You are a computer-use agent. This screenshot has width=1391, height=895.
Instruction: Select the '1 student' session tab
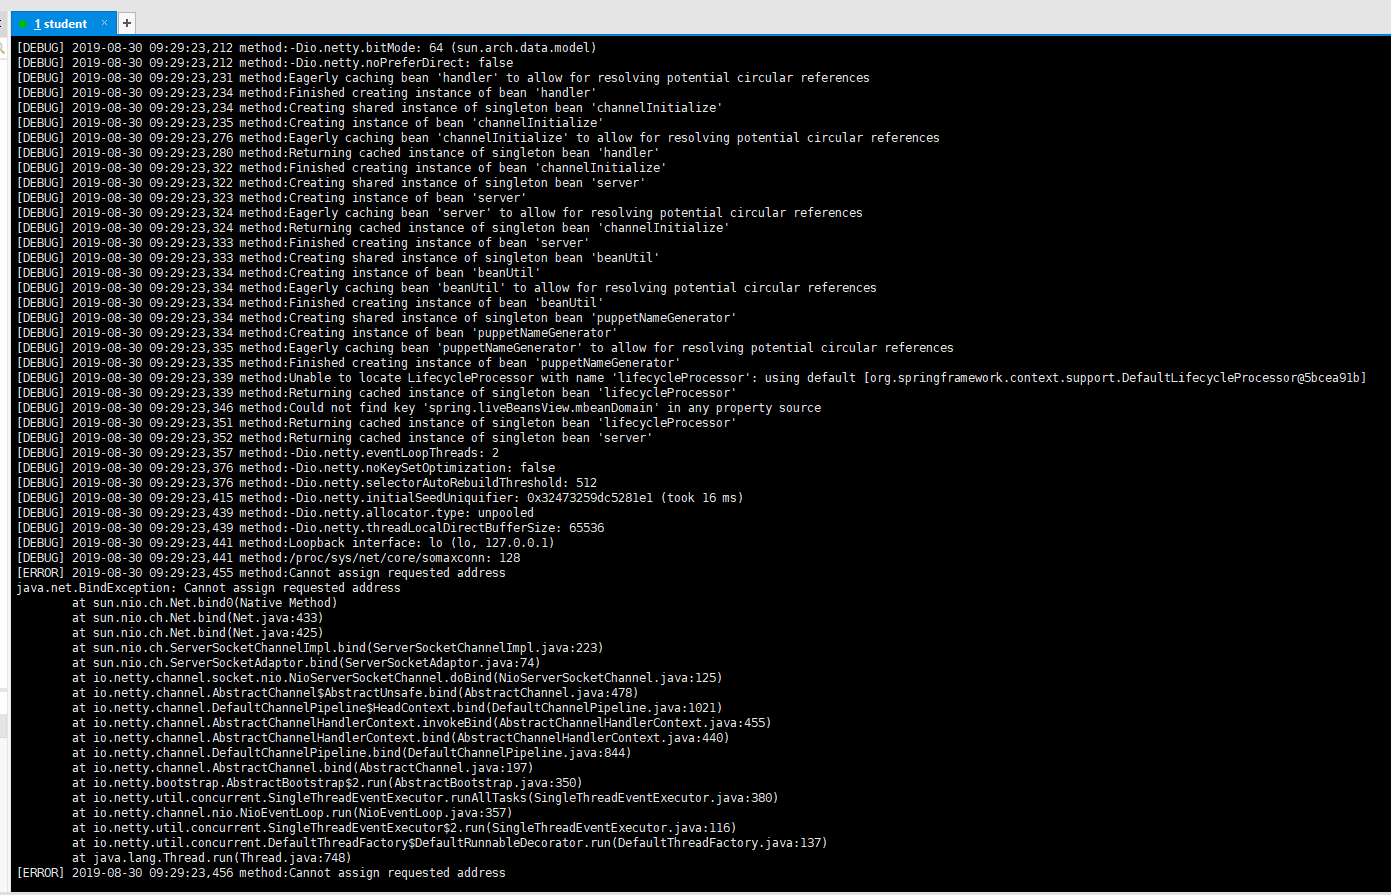pos(62,23)
